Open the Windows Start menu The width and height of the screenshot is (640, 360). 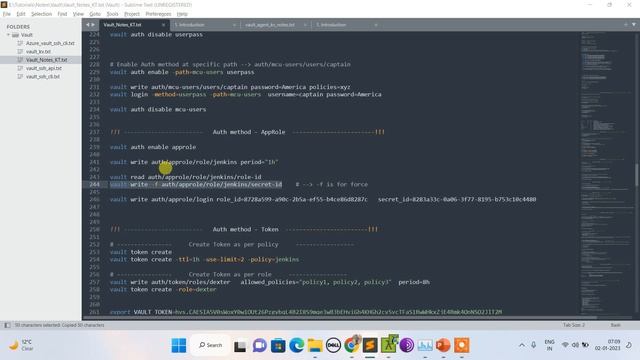[179, 345]
